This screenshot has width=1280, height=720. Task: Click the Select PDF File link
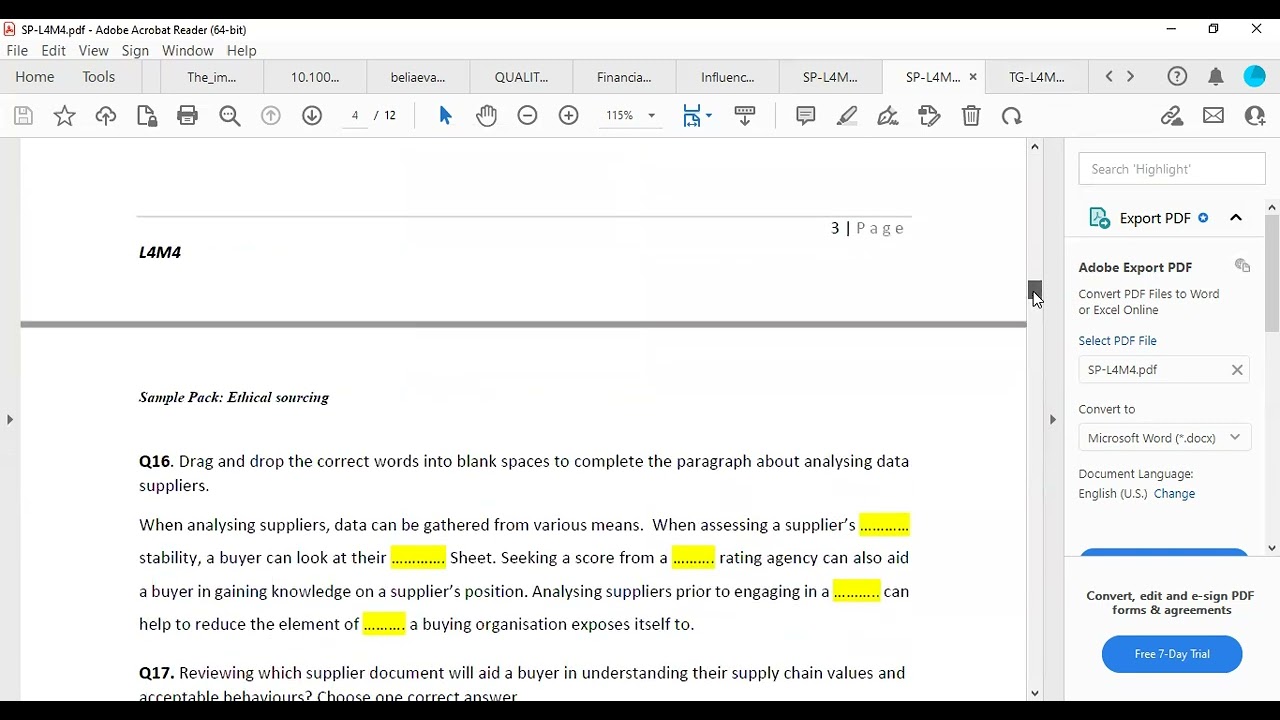1117,341
